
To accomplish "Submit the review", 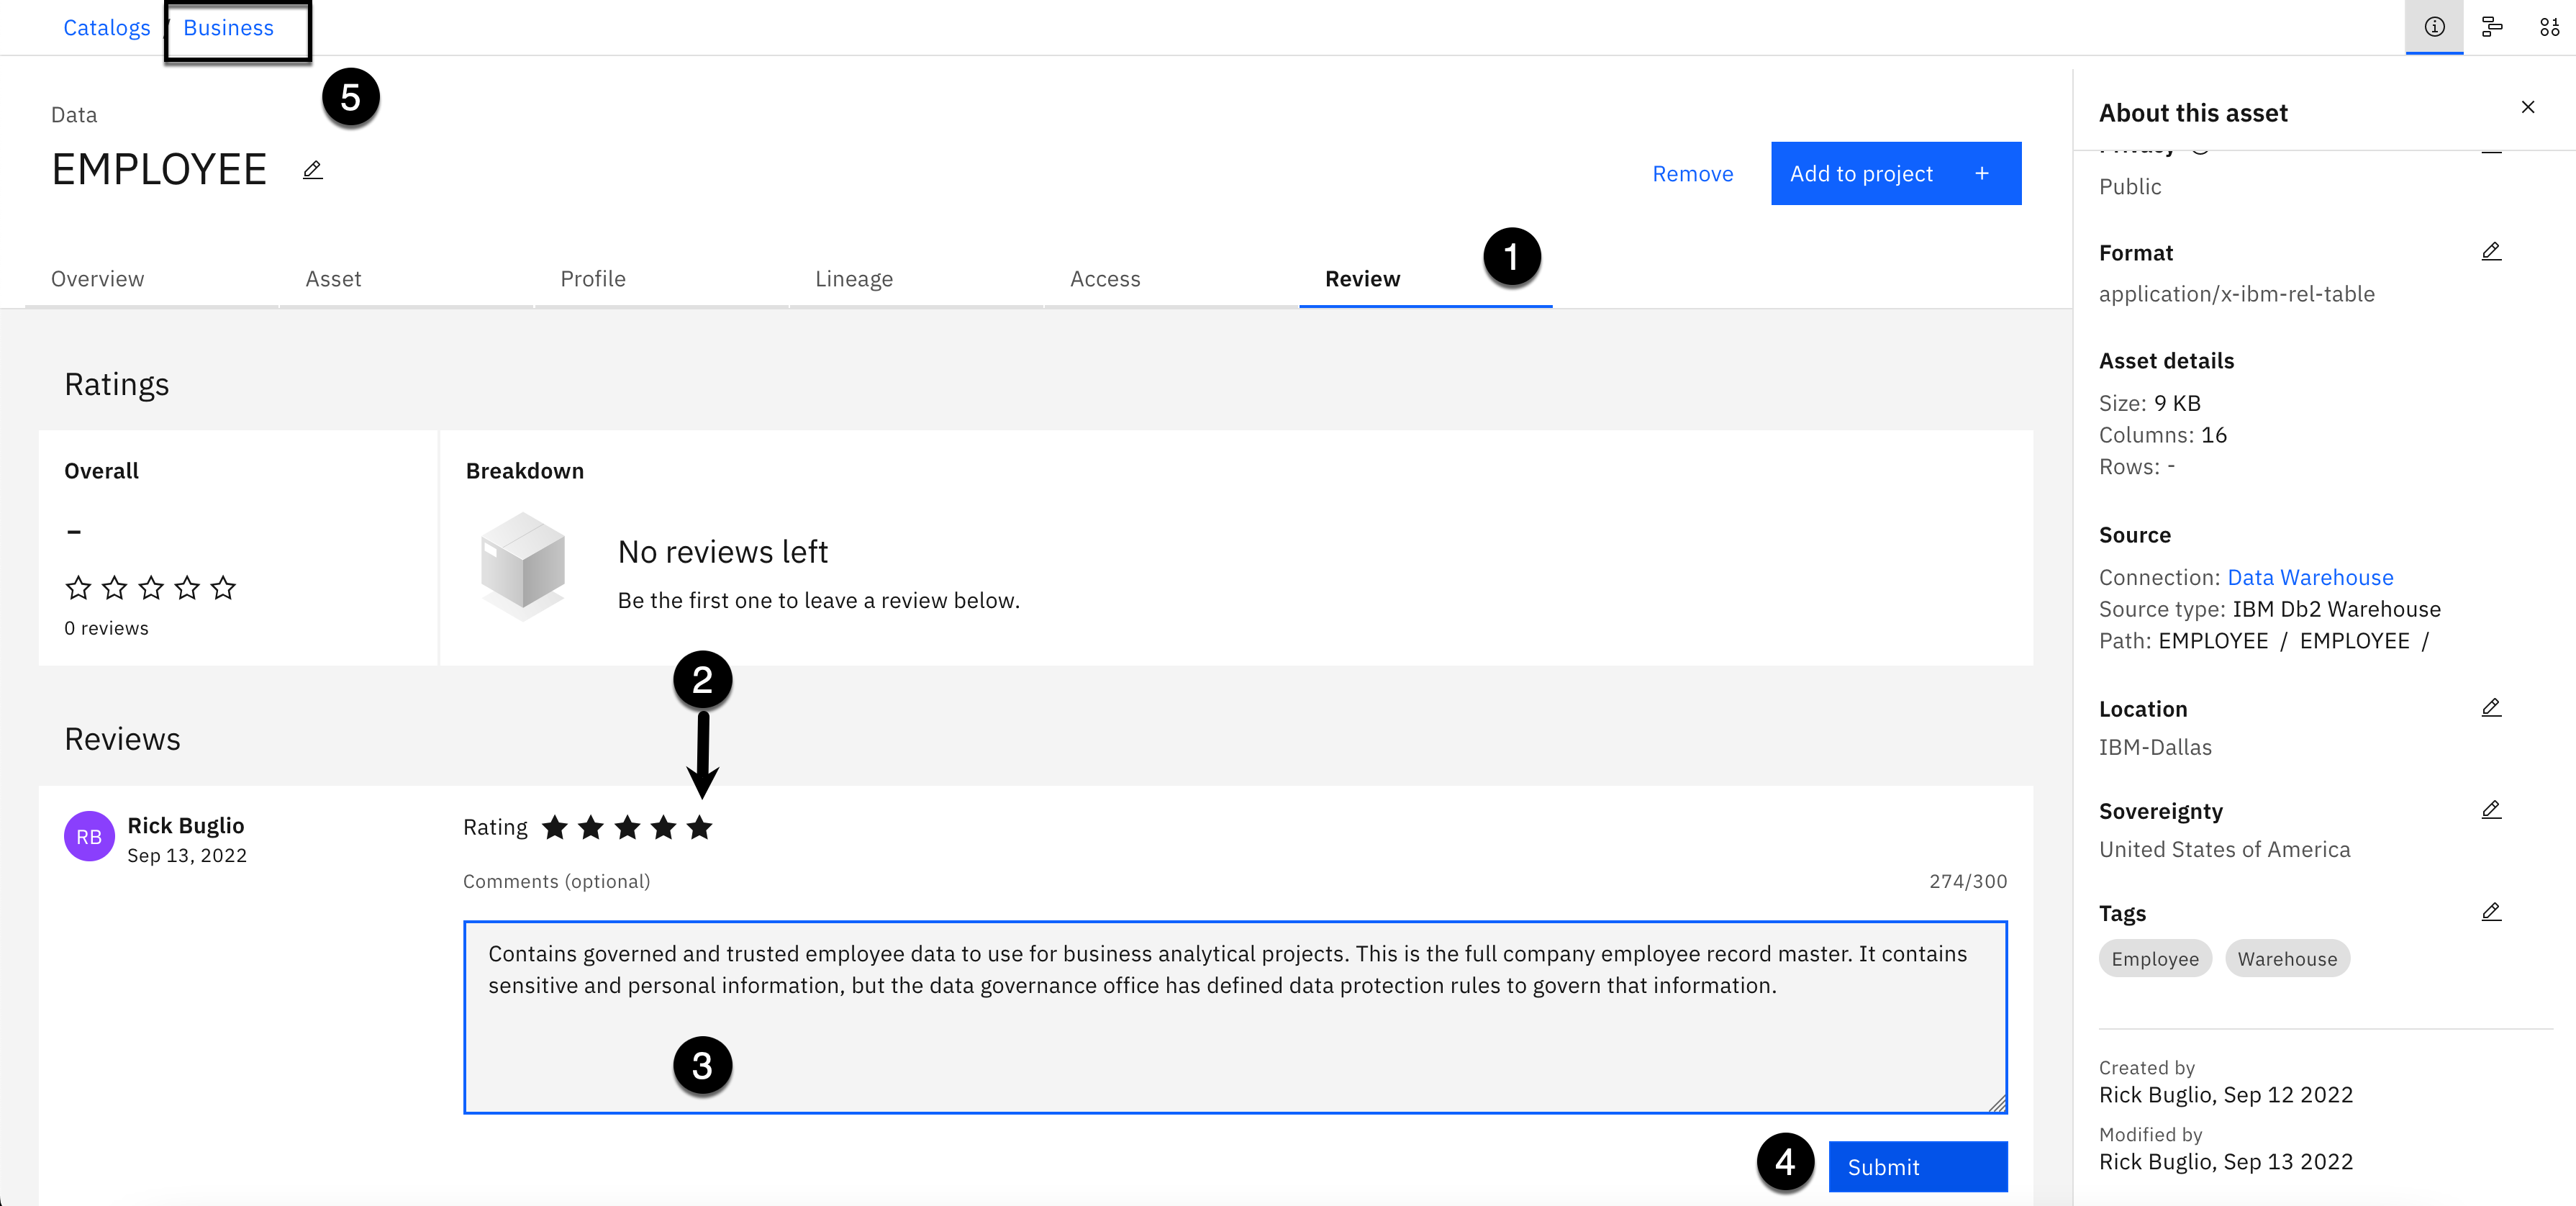I will pyautogui.click(x=1917, y=1166).
